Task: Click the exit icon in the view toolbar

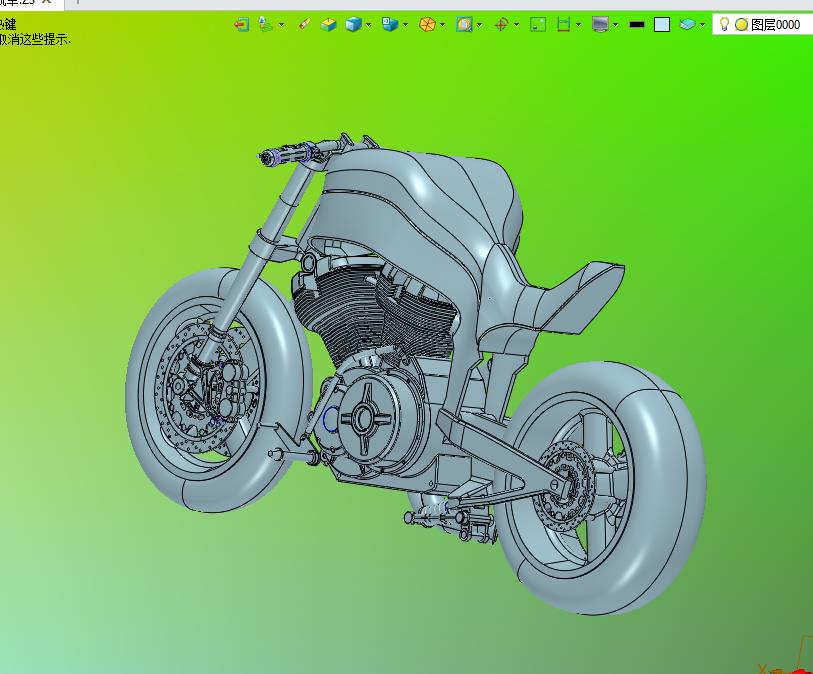Action: [x=241, y=24]
